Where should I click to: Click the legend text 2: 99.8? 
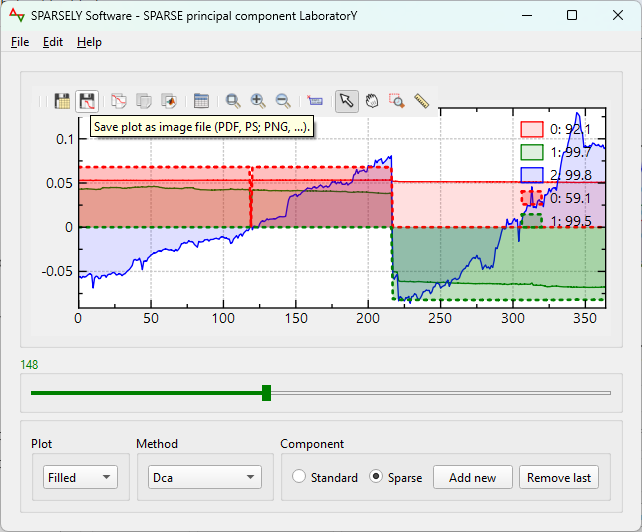click(571, 175)
